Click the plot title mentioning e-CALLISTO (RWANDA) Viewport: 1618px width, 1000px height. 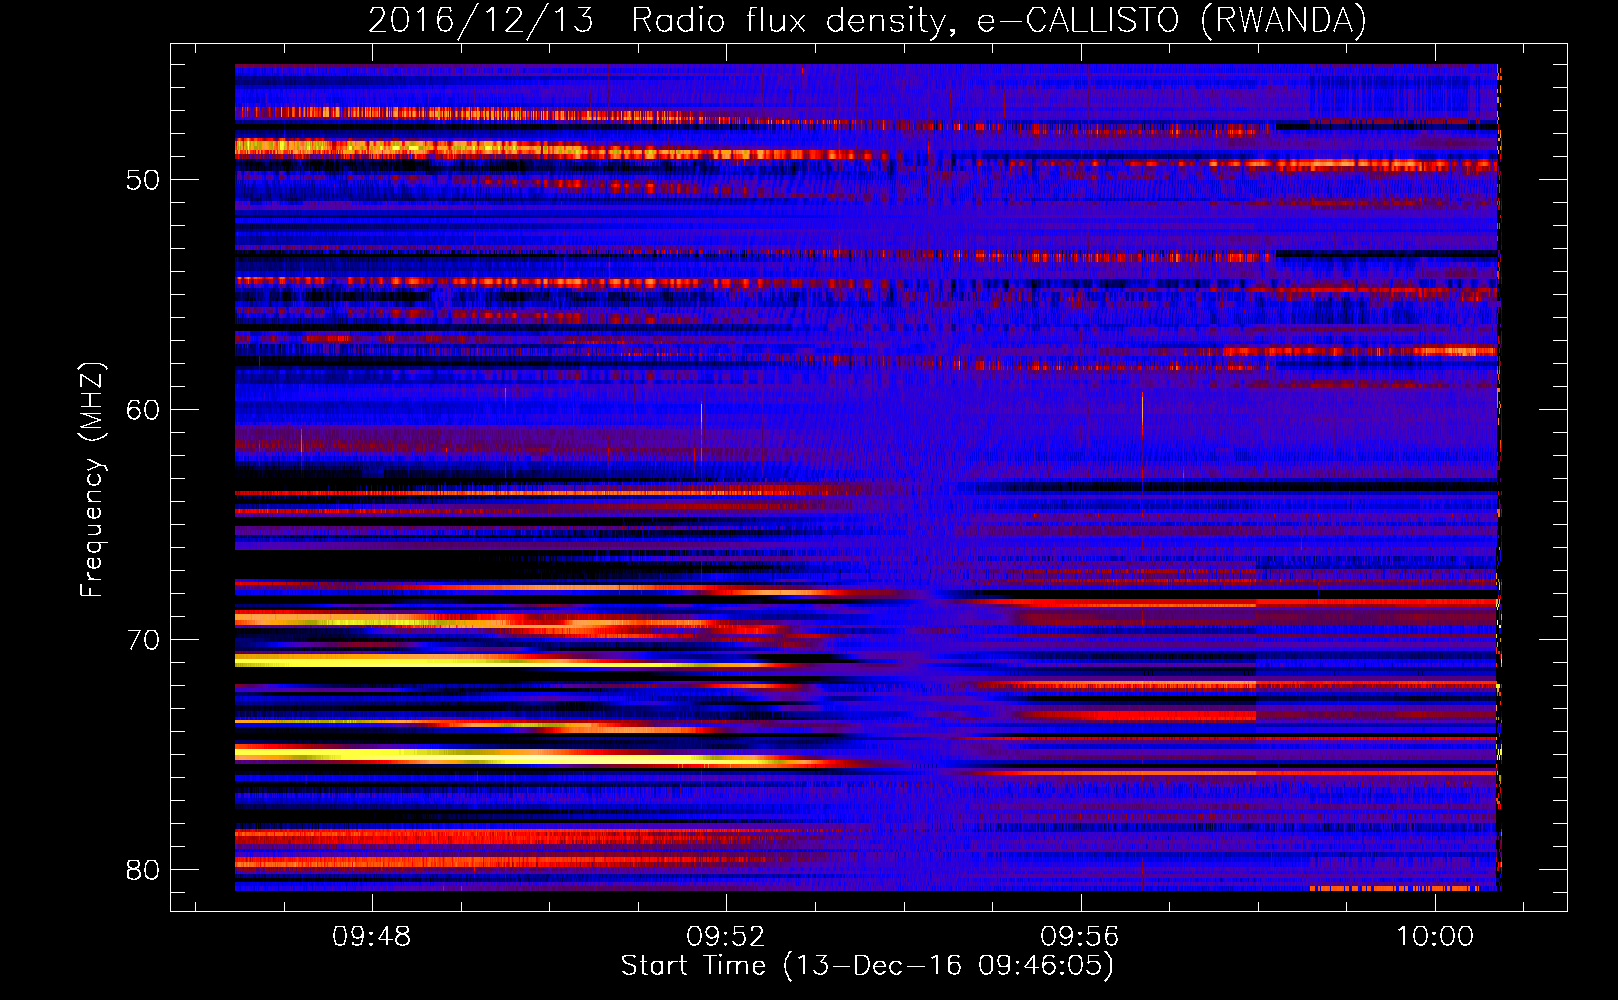point(867,20)
